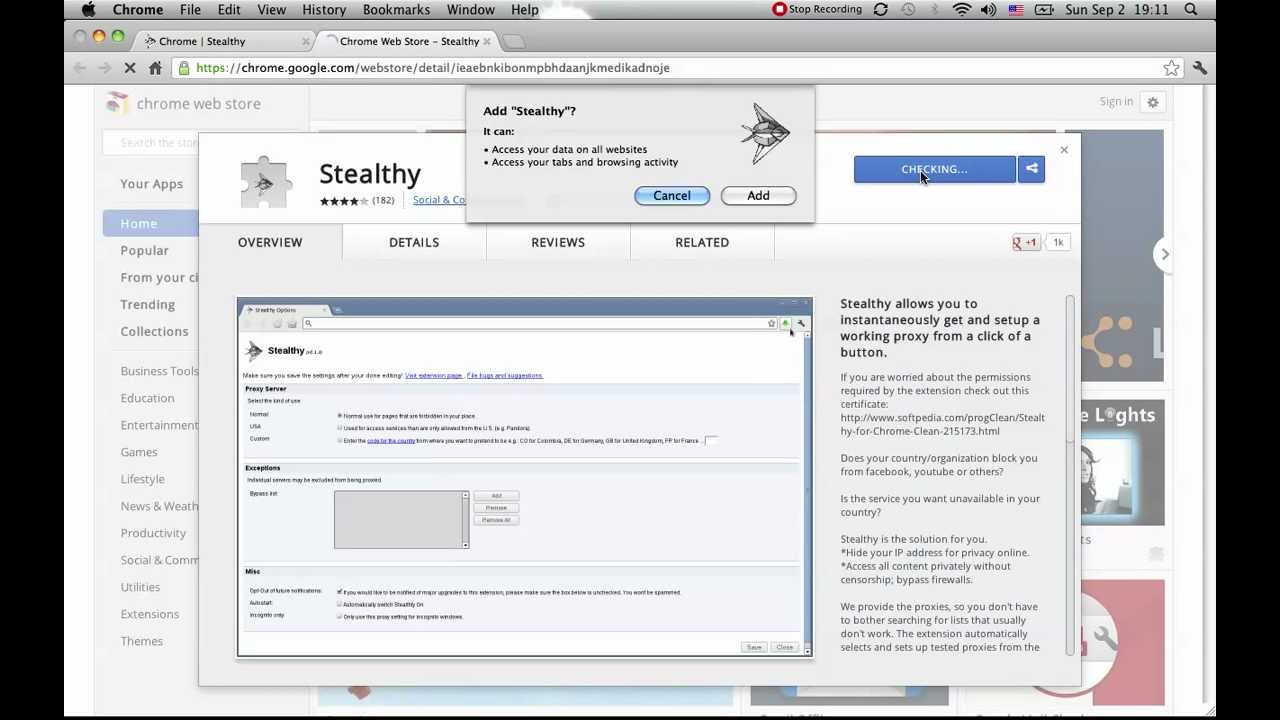Open the Productivity category
The height and width of the screenshot is (720, 1280).
tap(153, 533)
